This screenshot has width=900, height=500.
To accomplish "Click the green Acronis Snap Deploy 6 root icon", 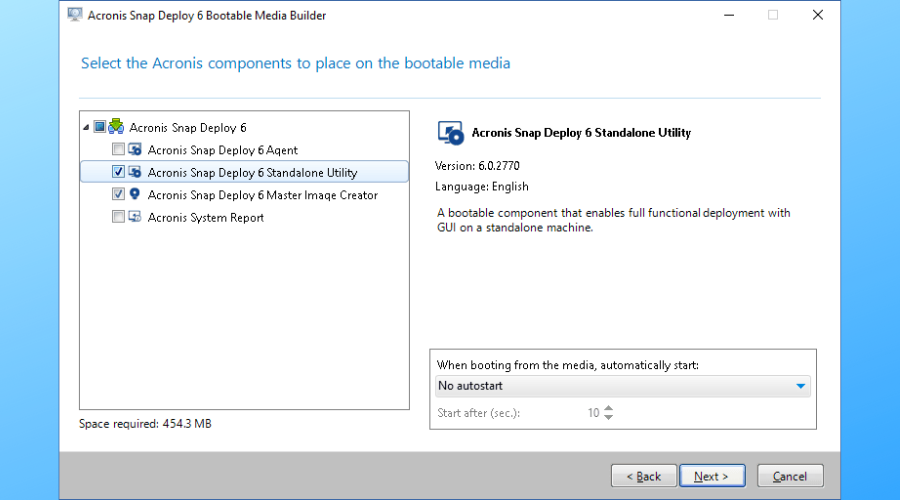I will click(x=116, y=126).
